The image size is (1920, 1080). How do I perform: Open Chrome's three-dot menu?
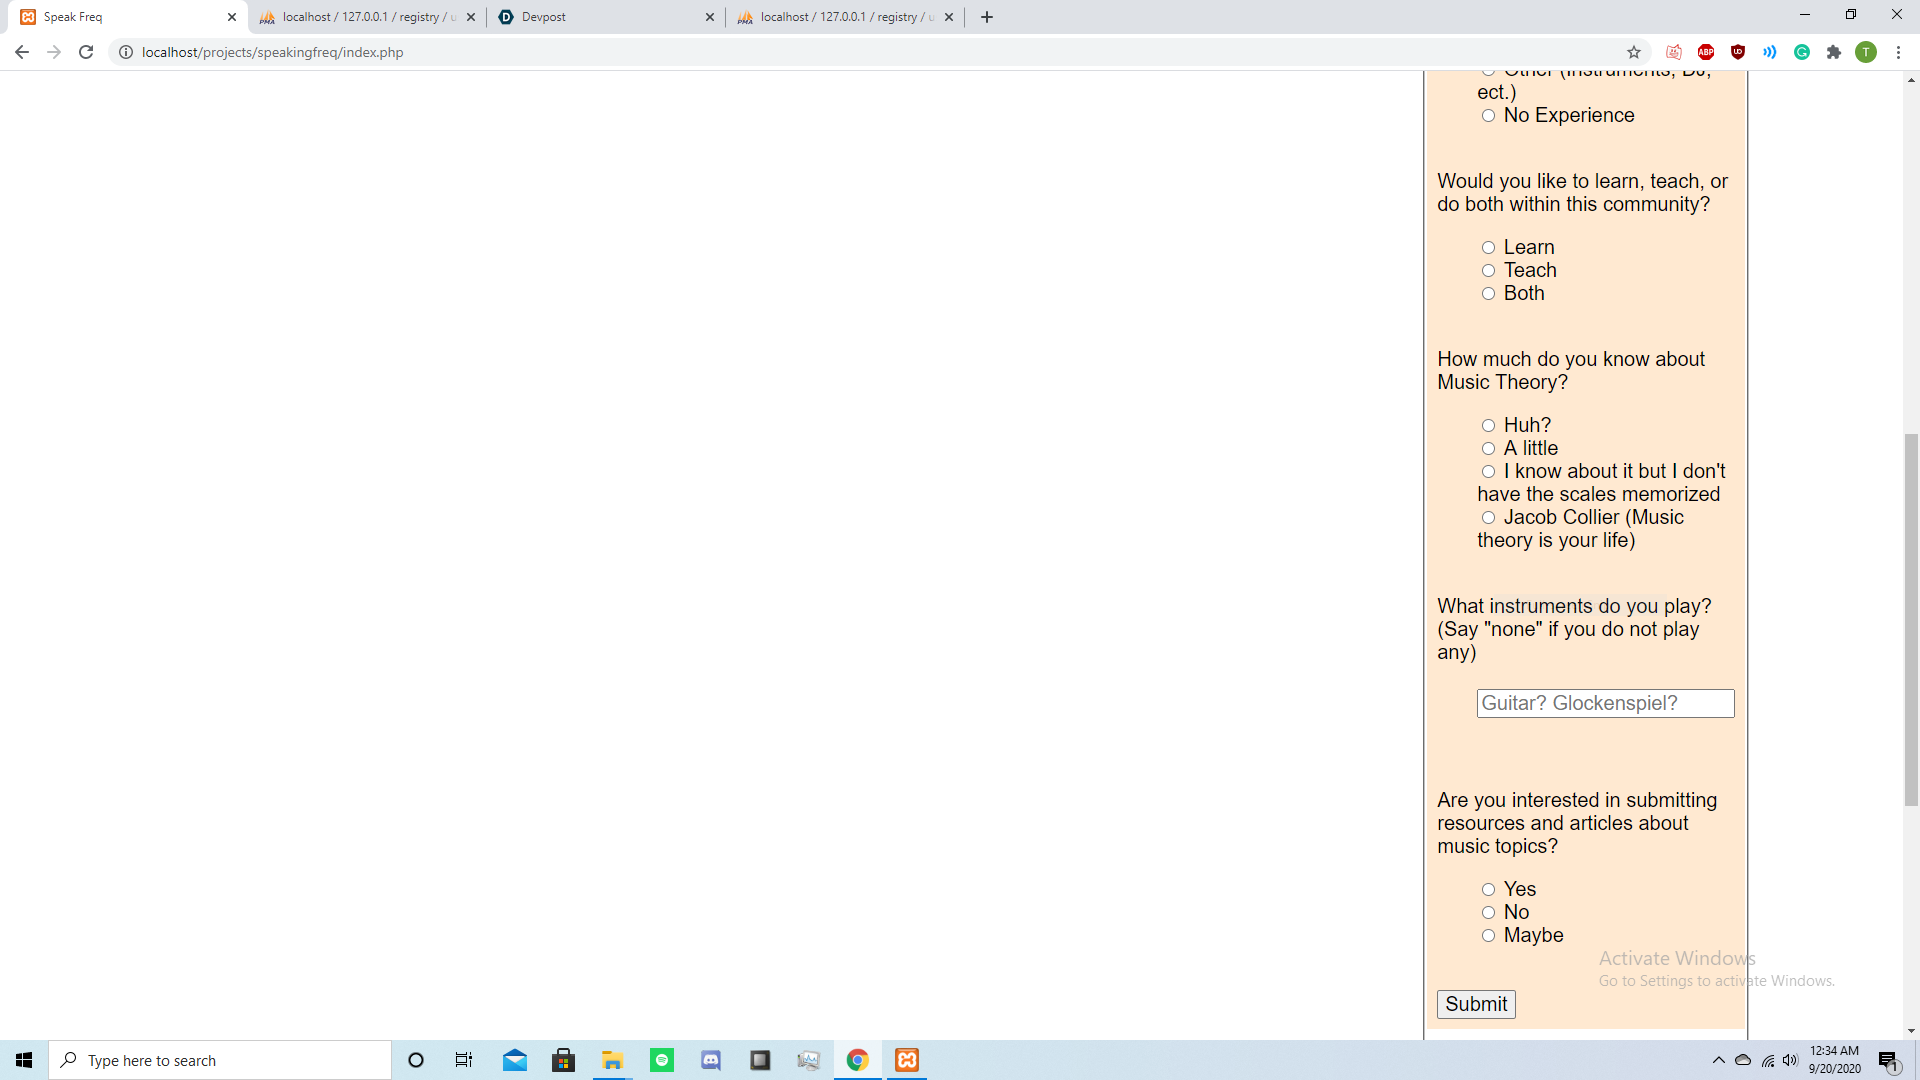(1898, 52)
